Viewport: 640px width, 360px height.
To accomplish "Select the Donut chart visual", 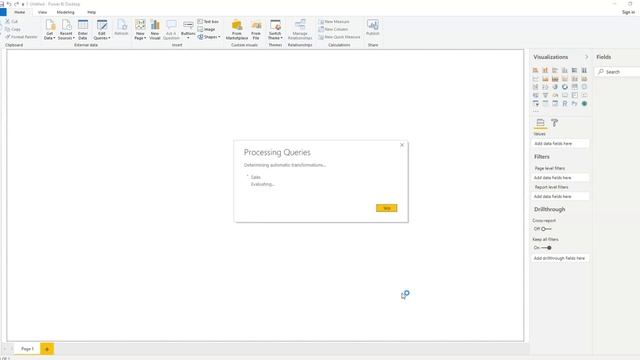I will (565, 87).
